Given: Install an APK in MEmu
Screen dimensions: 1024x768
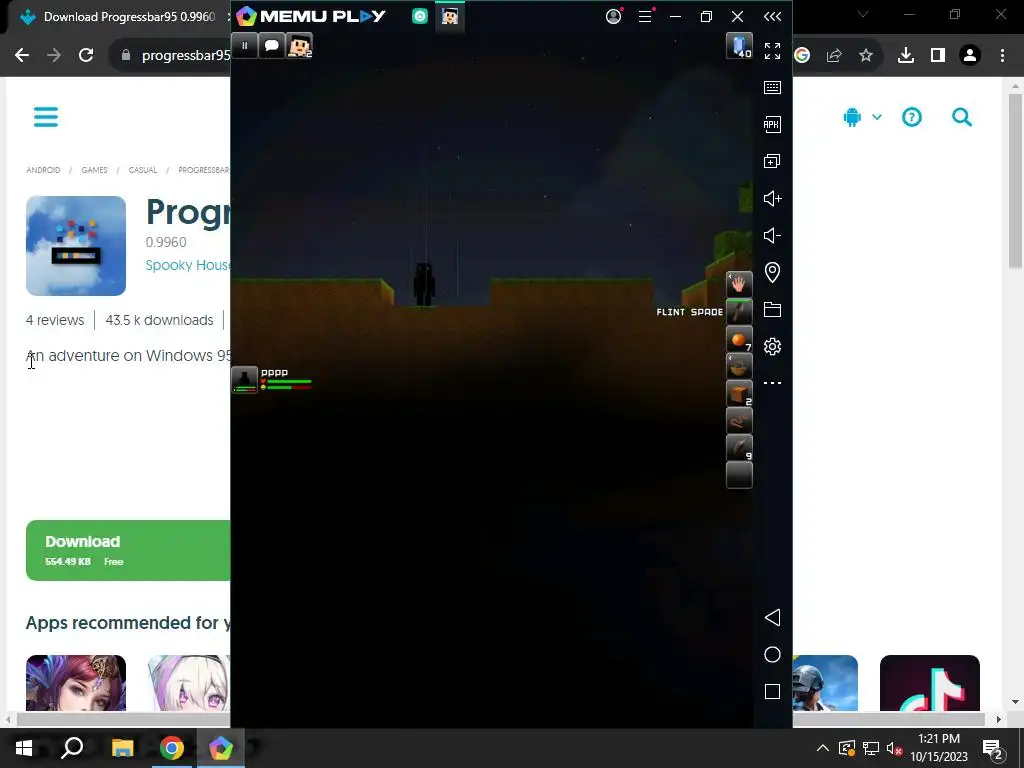Looking at the screenshot, I should [x=773, y=124].
